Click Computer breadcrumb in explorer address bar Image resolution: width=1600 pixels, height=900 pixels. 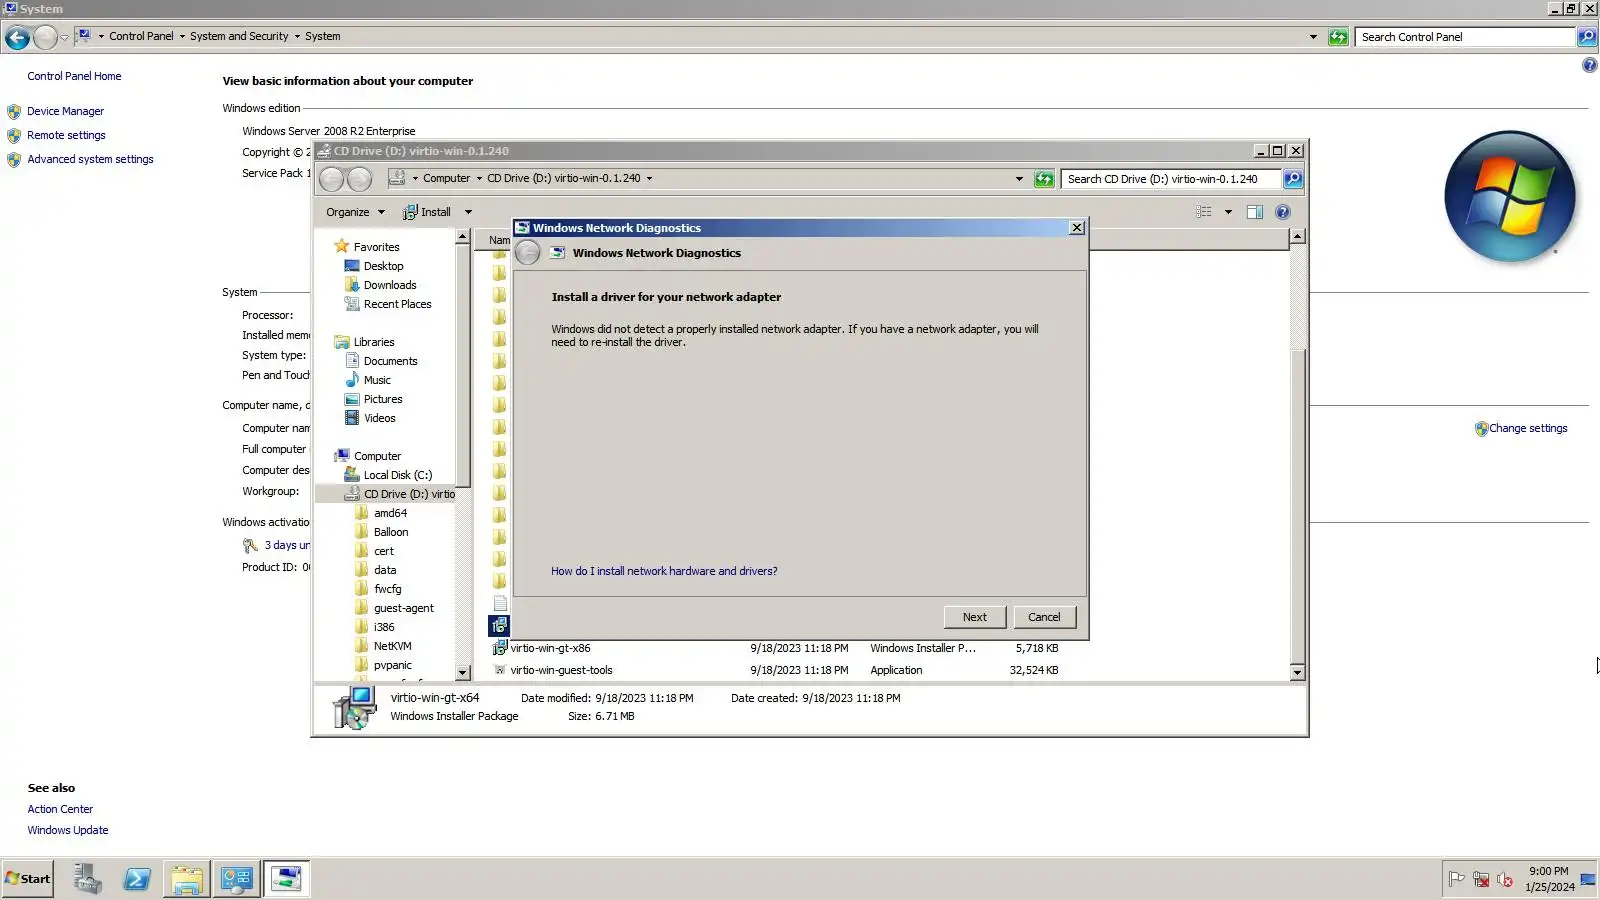[446, 178]
